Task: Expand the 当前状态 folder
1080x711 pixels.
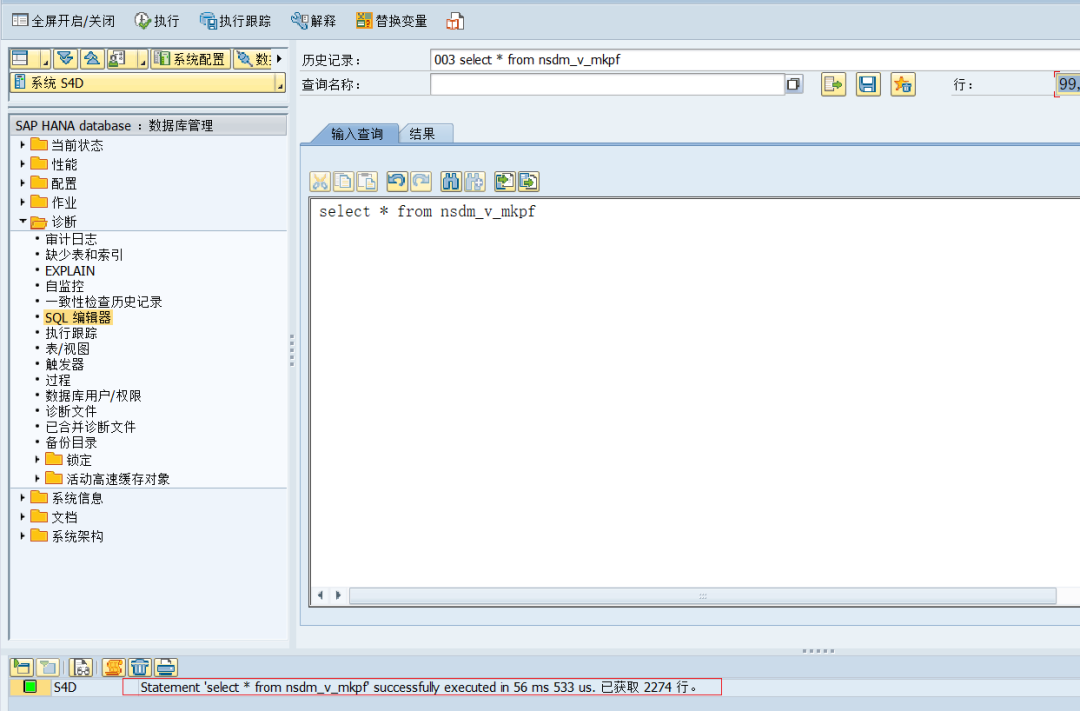Action: pyautogui.click(x=23, y=145)
